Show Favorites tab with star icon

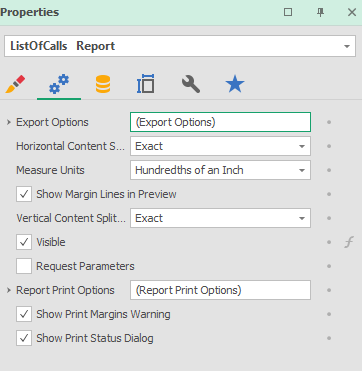click(x=235, y=84)
